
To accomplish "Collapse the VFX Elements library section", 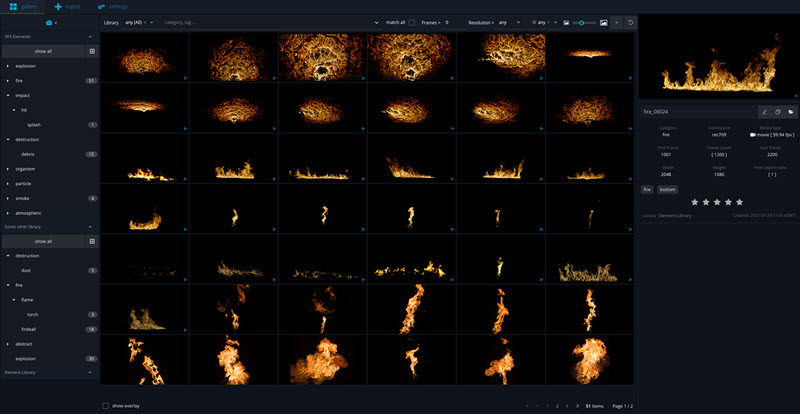I will pyautogui.click(x=90, y=37).
